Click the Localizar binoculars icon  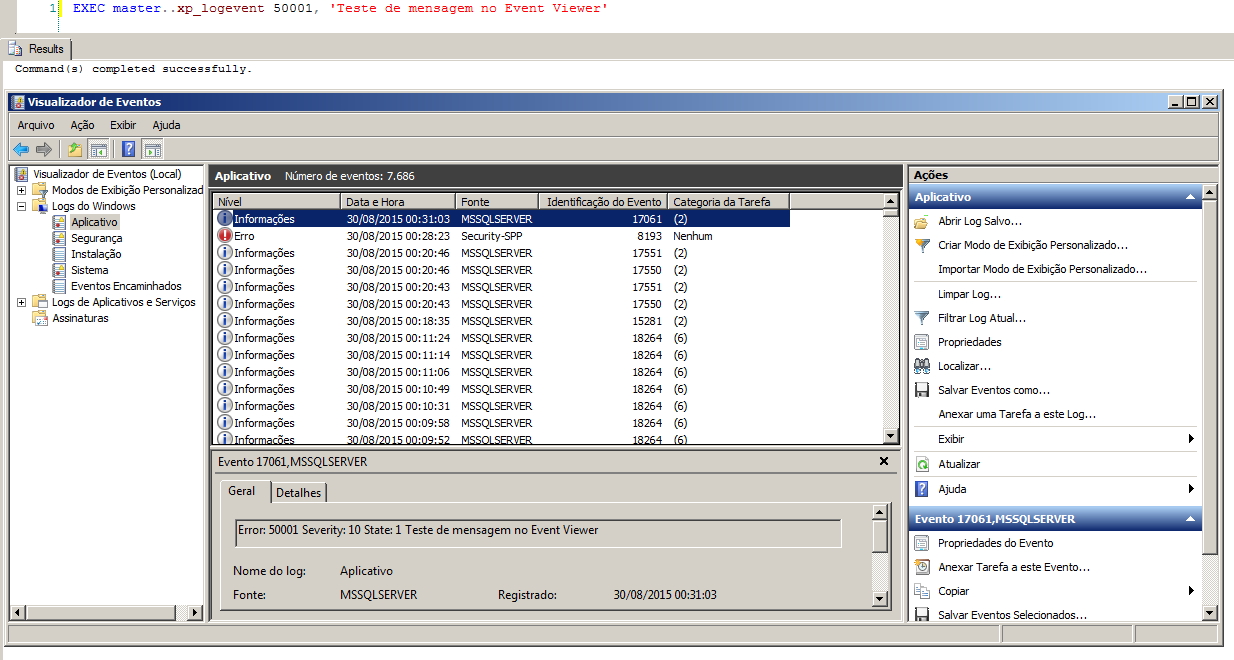coord(922,366)
